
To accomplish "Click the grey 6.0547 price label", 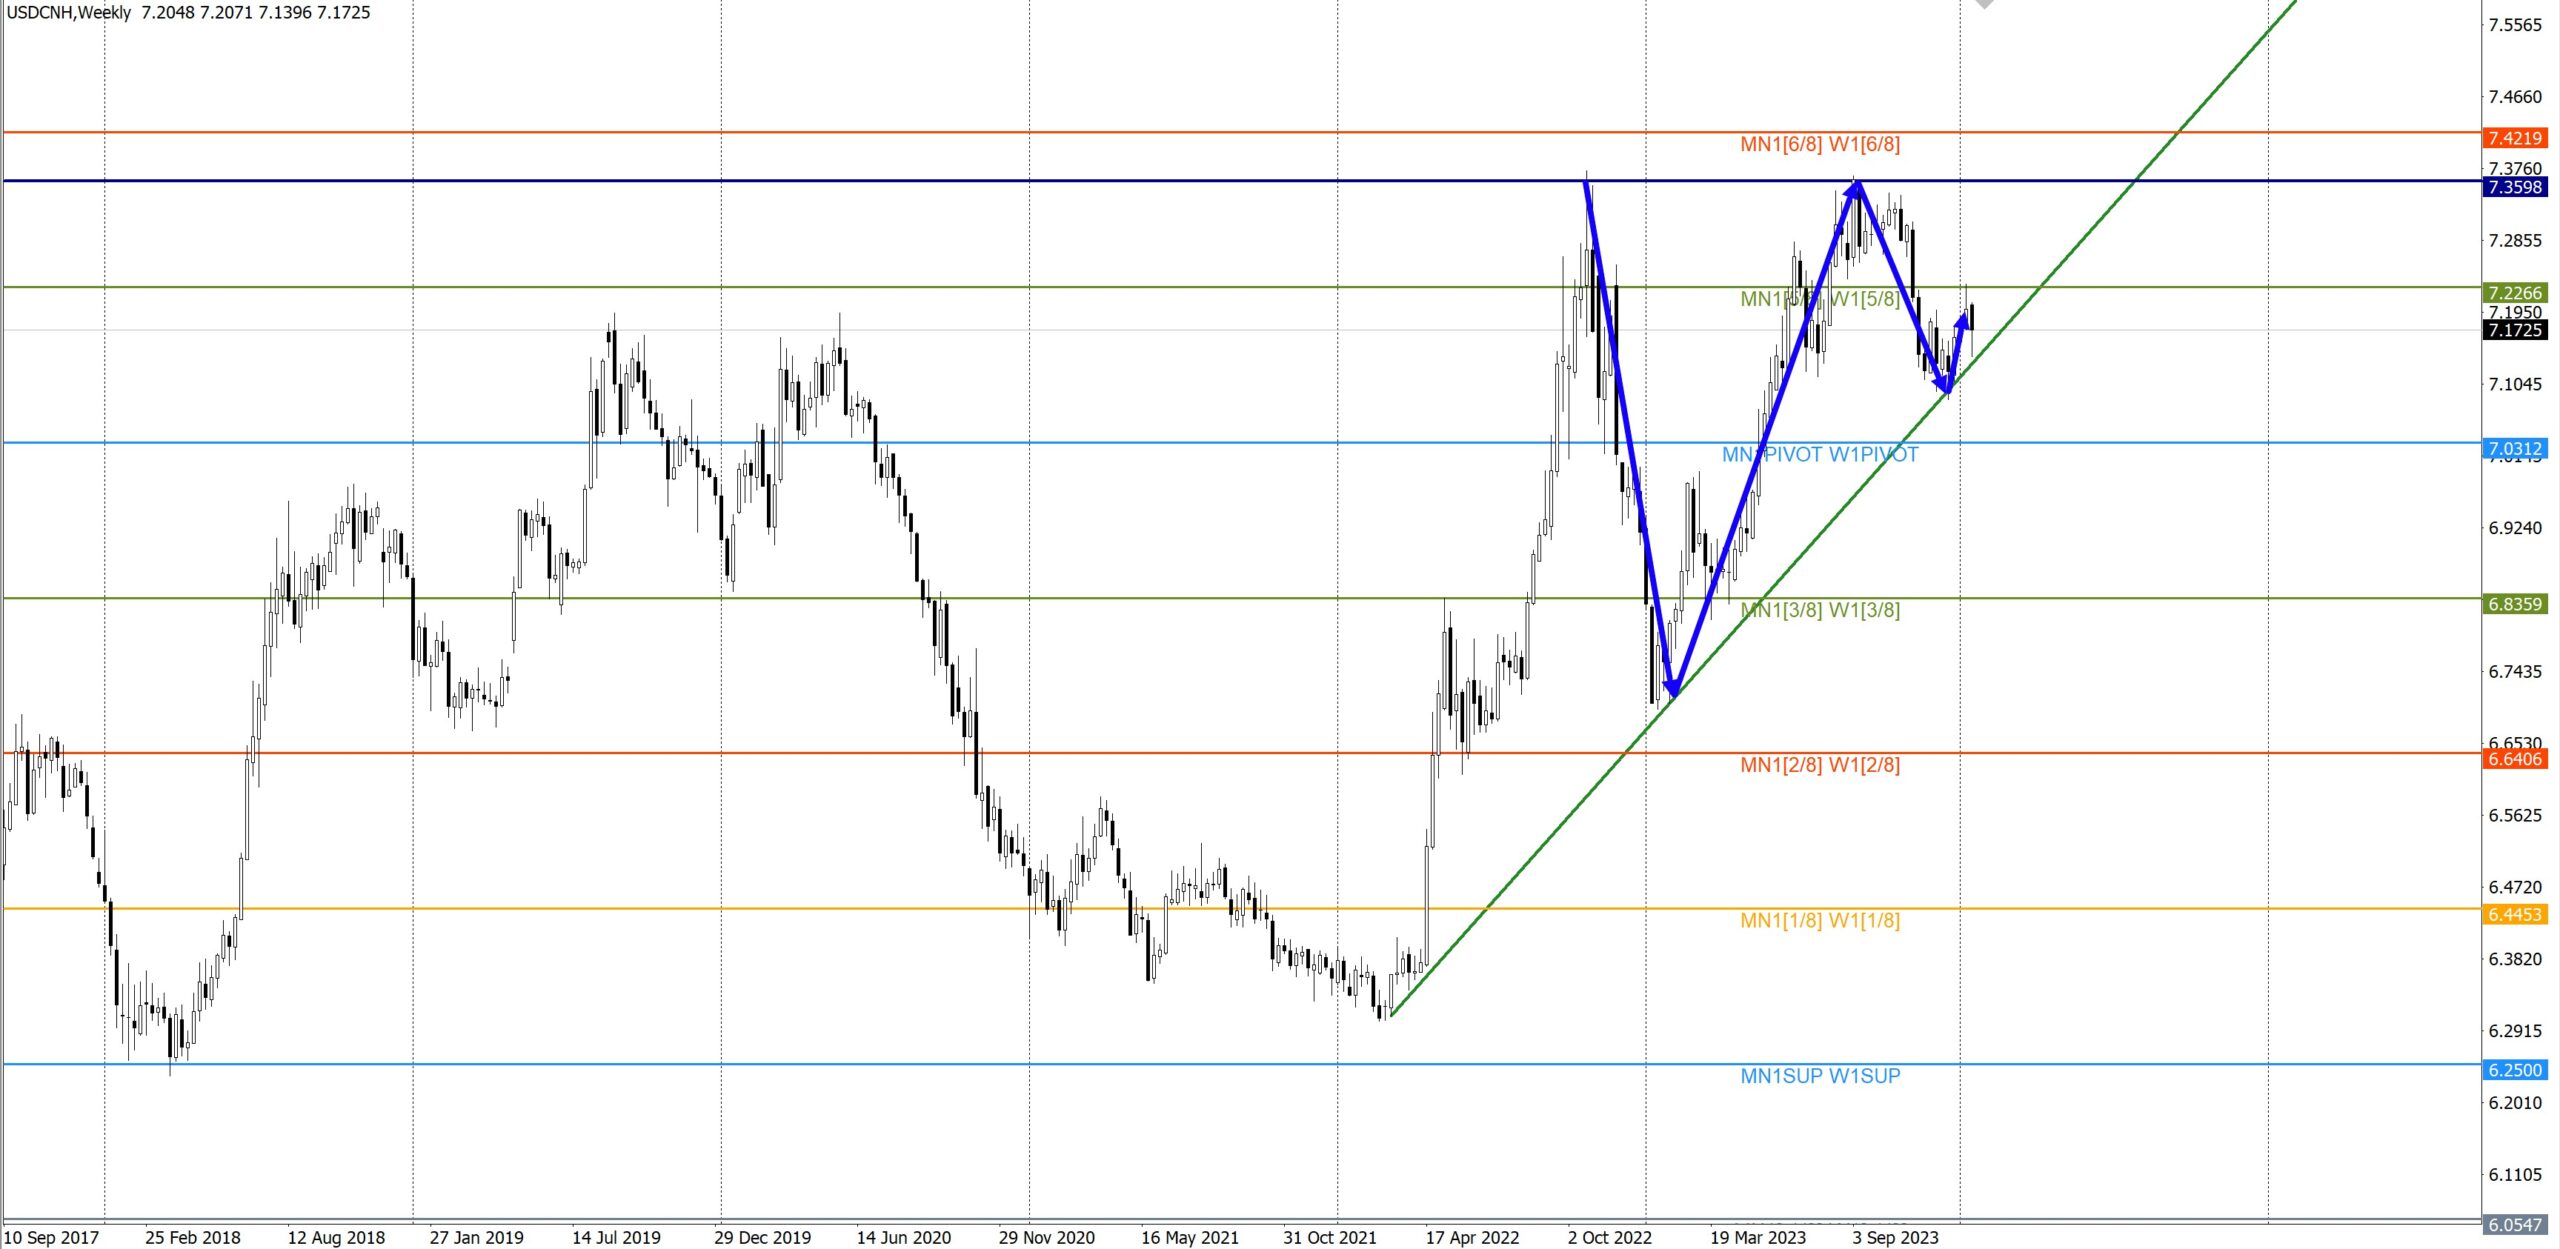I will 2514,1225.
